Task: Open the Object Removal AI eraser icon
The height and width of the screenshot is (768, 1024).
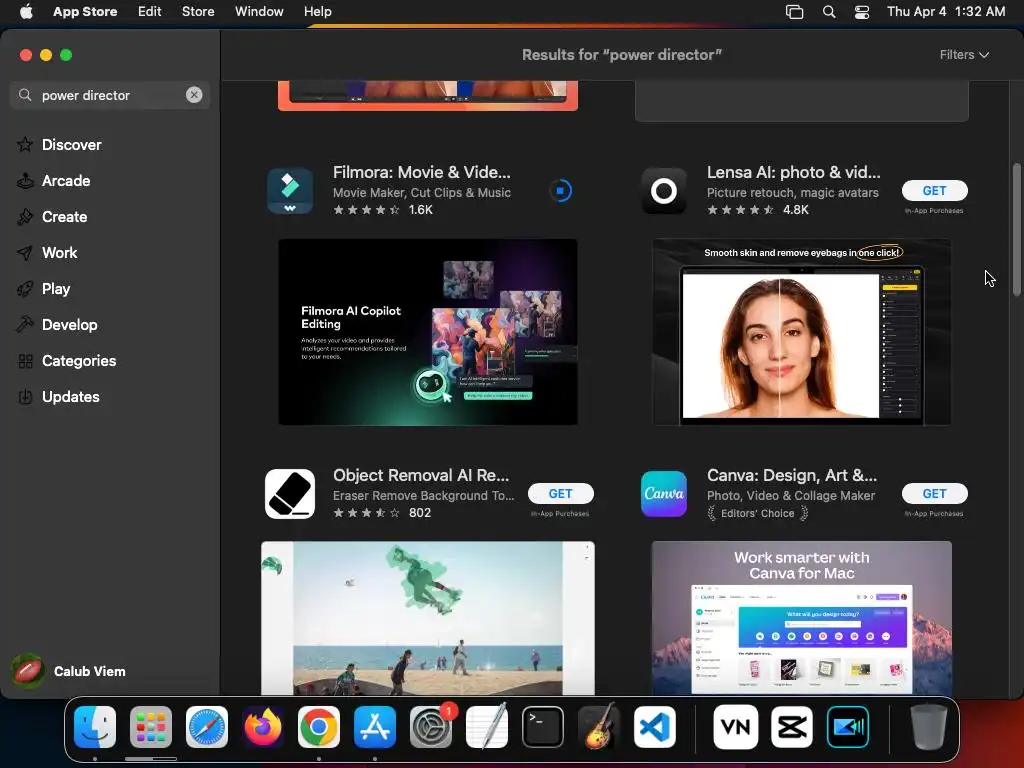Action: pos(290,494)
